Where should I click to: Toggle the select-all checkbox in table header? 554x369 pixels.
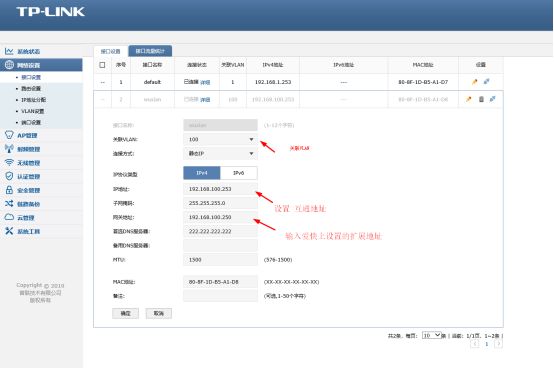pos(102,65)
